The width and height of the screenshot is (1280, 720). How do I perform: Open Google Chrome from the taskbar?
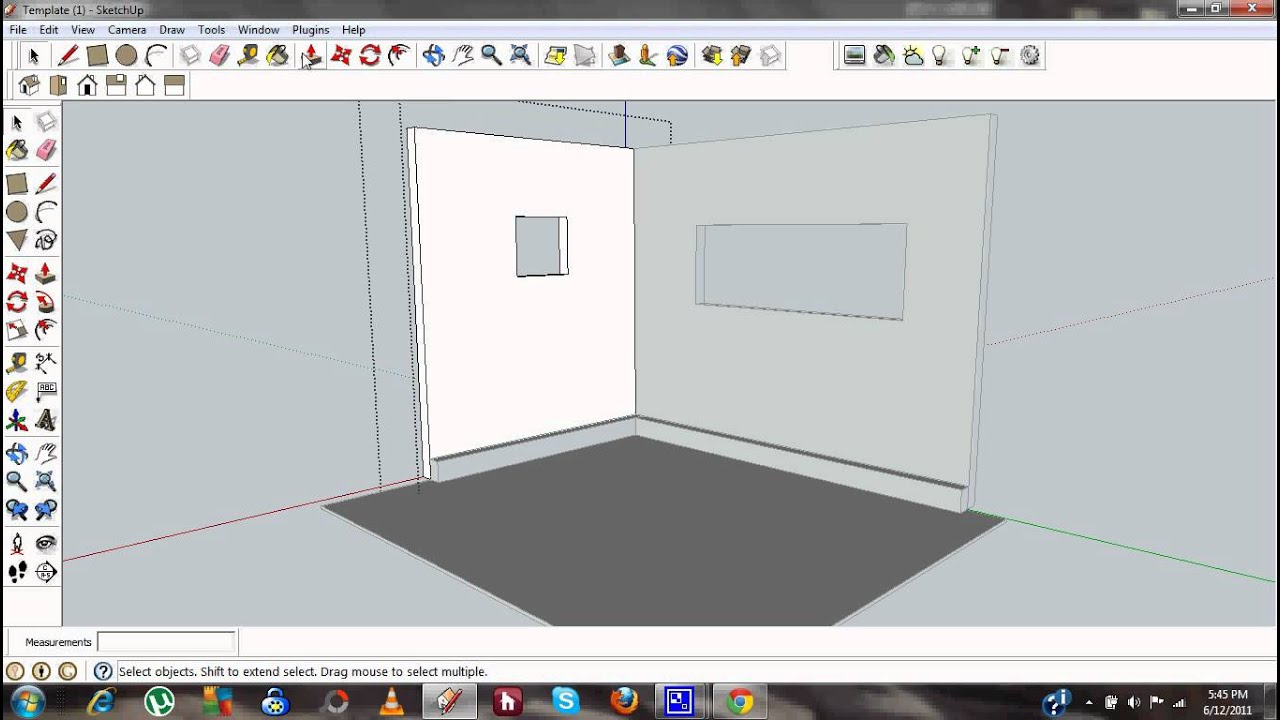[x=740, y=702]
